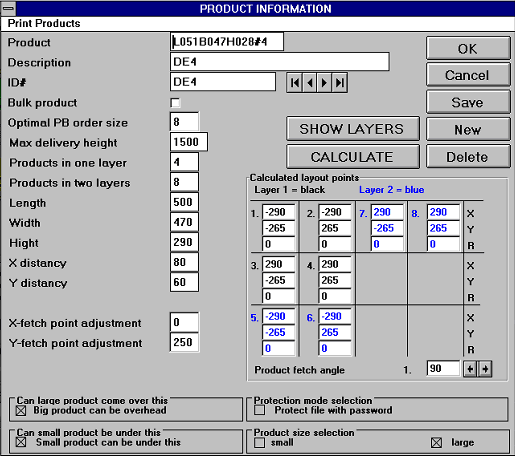Click Product fetch angle field
This screenshot has height=456, width=515.
[443, 368]
